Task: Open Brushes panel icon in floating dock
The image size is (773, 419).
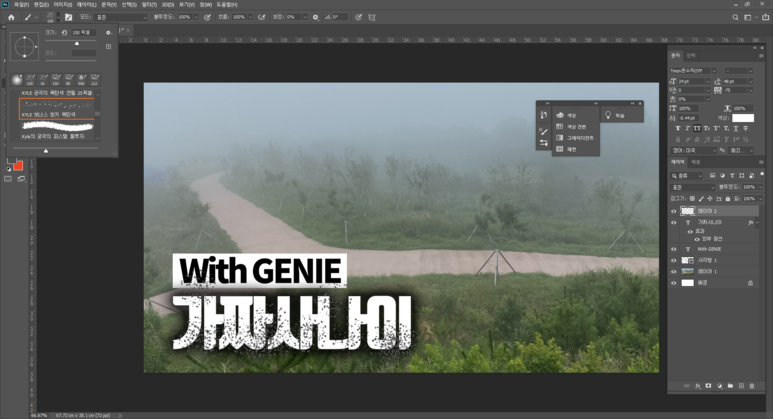Action: [x=543, y=131]
